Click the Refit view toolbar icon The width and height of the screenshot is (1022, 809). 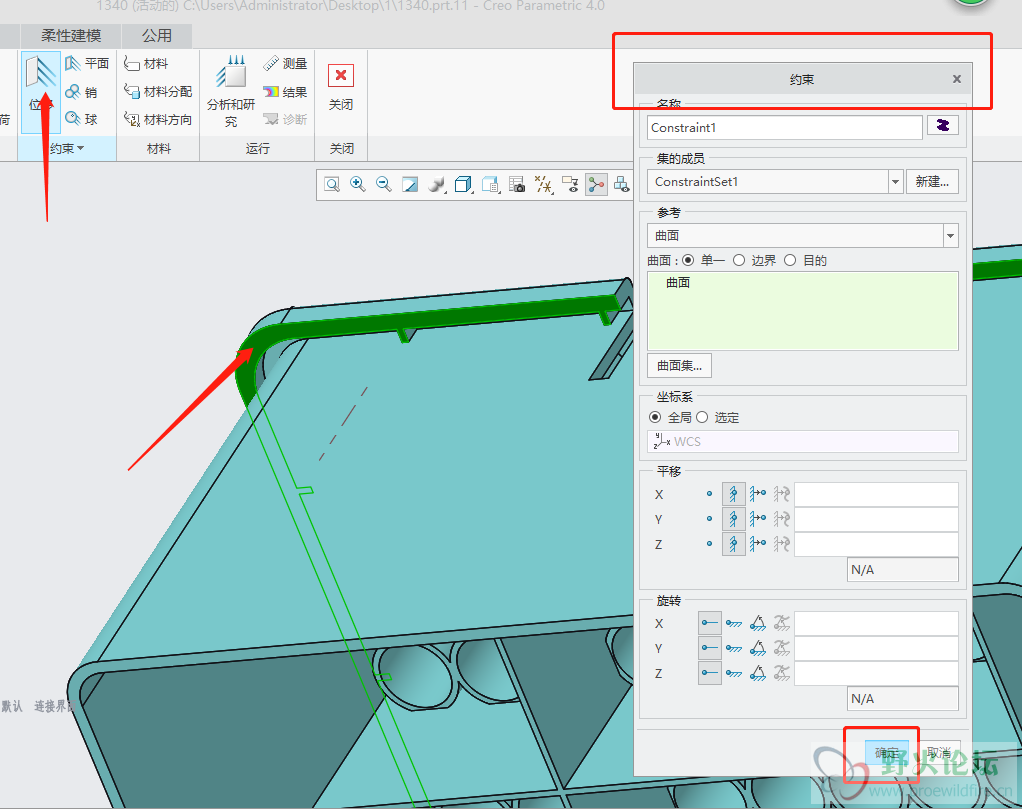tap(332, 184)
